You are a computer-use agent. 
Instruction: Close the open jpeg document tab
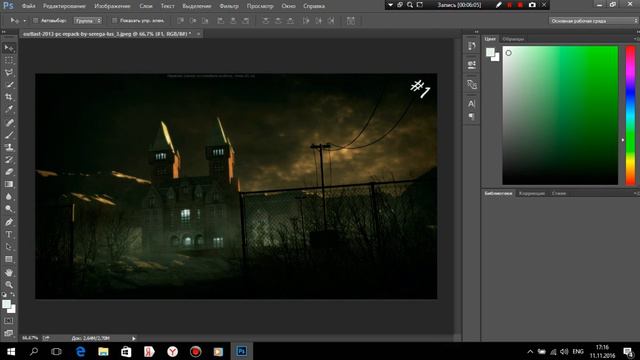(x=198, y=34)
